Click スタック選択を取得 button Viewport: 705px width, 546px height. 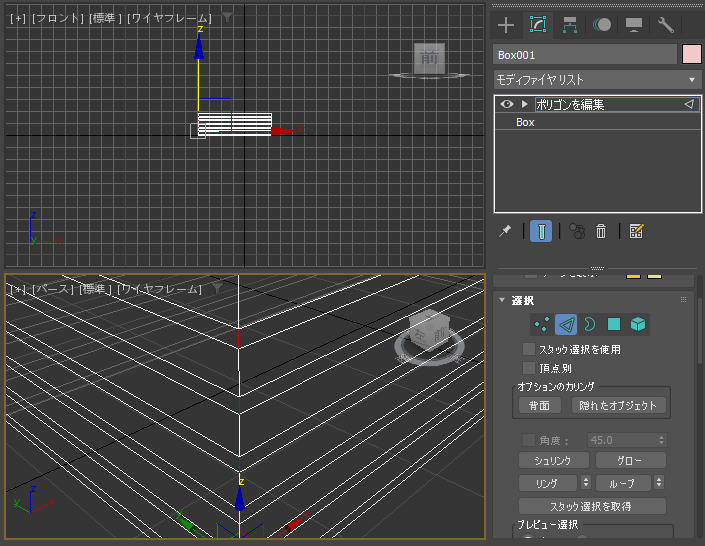tap(592, 506)
